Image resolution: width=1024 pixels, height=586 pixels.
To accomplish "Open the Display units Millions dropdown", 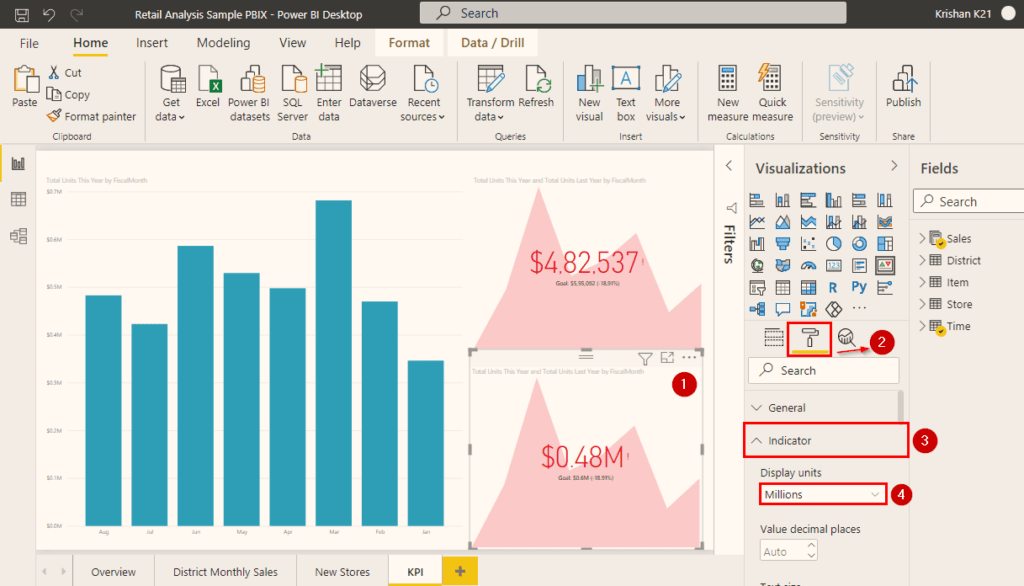I will [x=822, y=494].
